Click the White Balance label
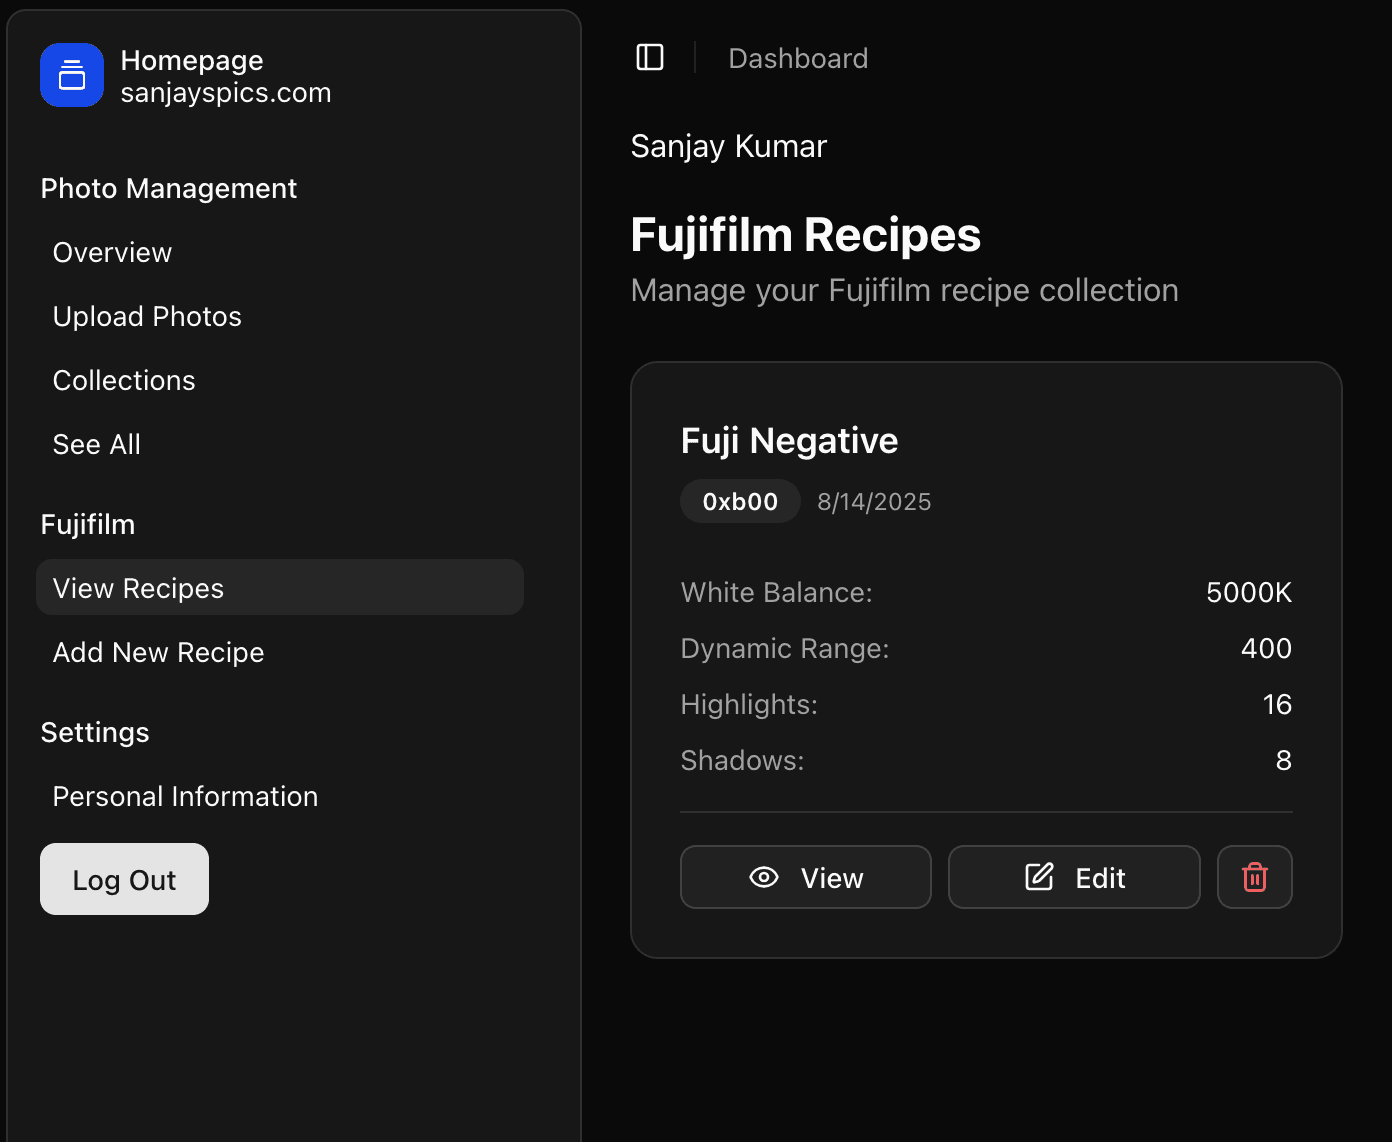The height and width of the screenshot is (1142, 1392). pyautogui.click(x=776, y=592)
